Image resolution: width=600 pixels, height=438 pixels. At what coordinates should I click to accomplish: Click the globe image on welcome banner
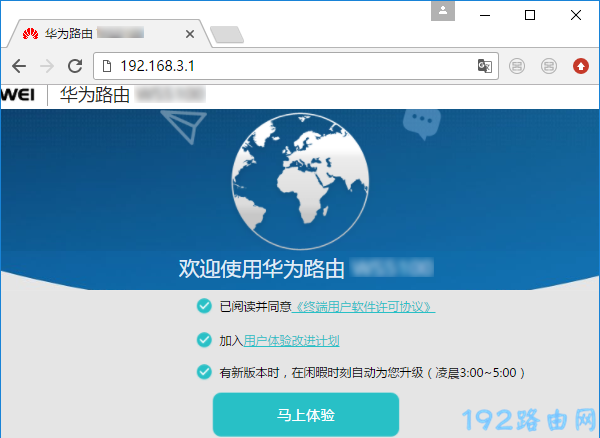(300, 182)
